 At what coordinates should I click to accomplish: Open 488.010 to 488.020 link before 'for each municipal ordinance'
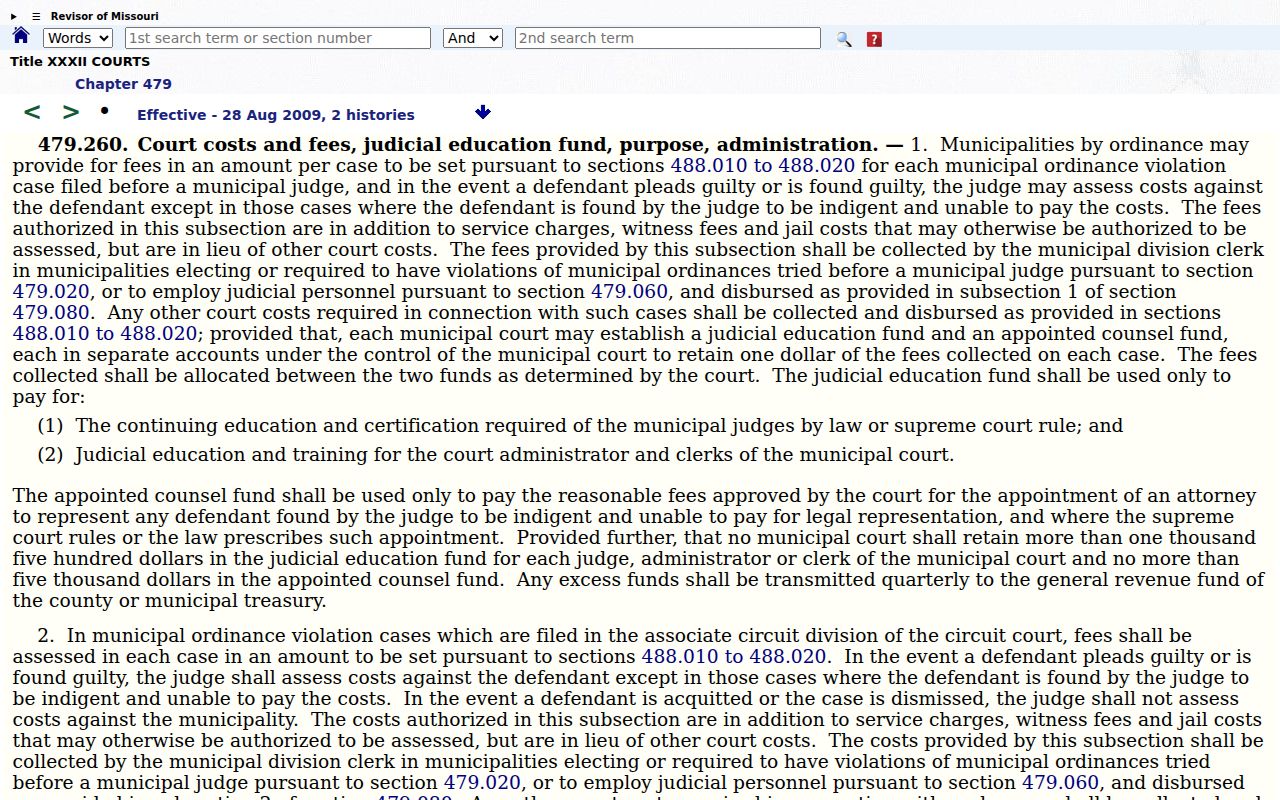tap(763, 166)
